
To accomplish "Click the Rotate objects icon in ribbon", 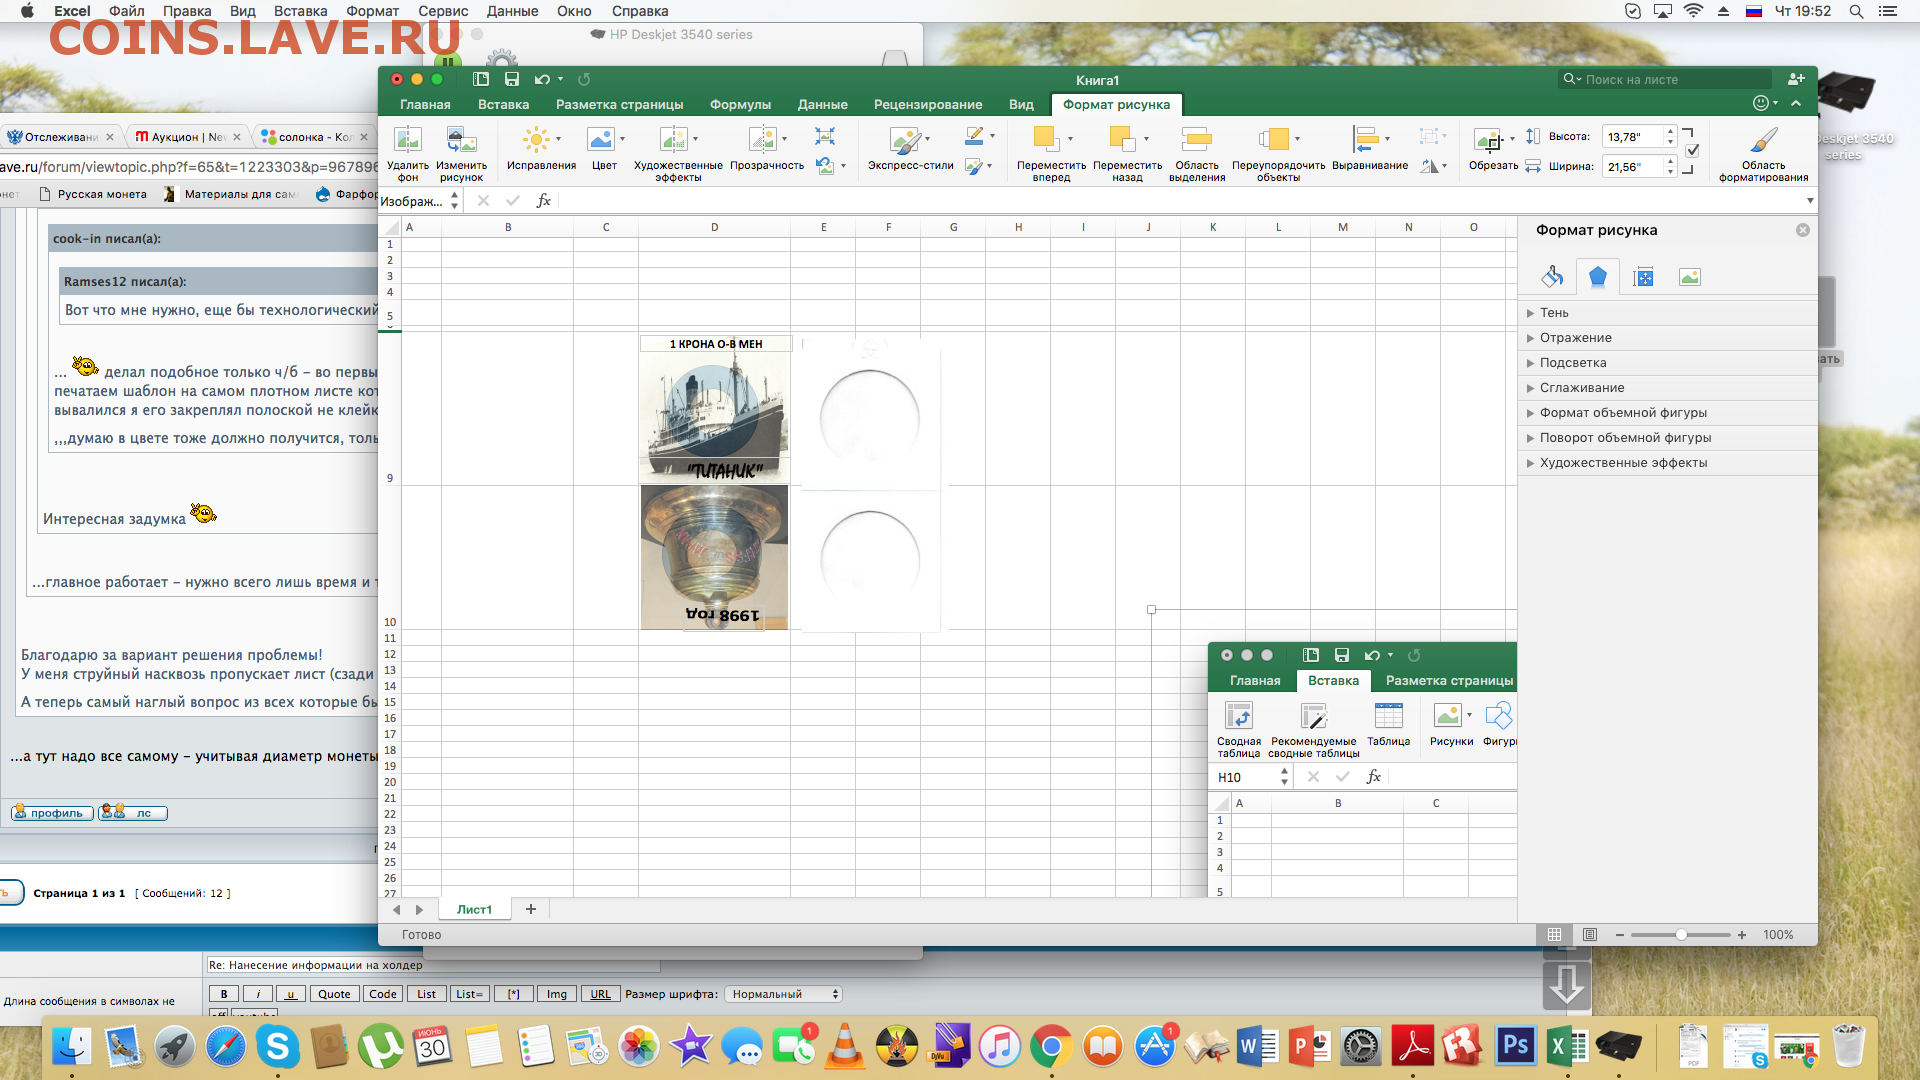I will pyautogui.click(x=1429, y=166).
